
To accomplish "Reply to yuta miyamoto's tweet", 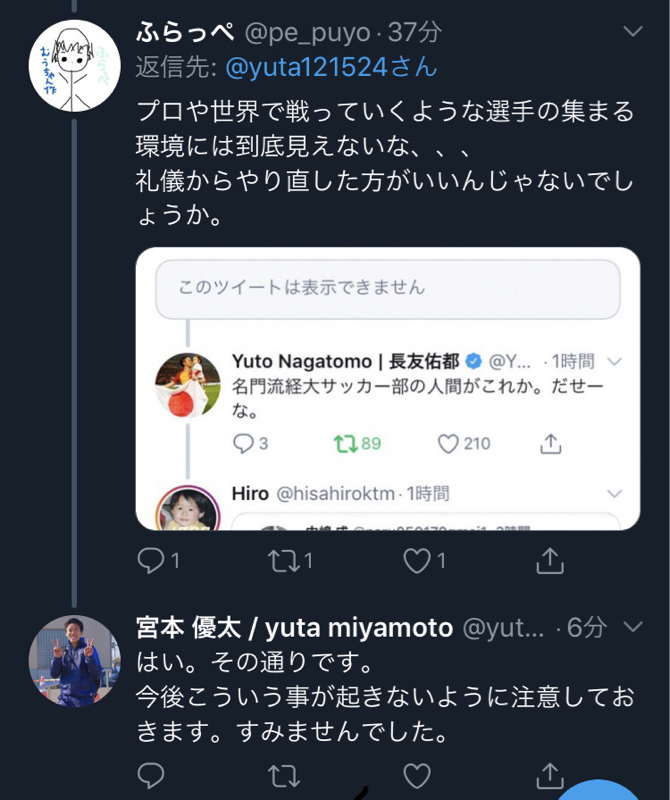I will click(x=151, y=776).
